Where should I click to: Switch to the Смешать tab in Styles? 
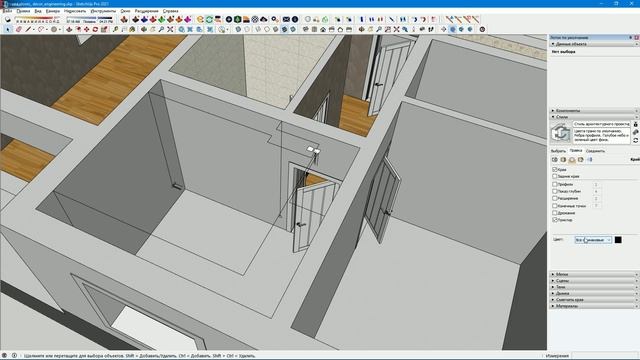click(x=596, y=151)
